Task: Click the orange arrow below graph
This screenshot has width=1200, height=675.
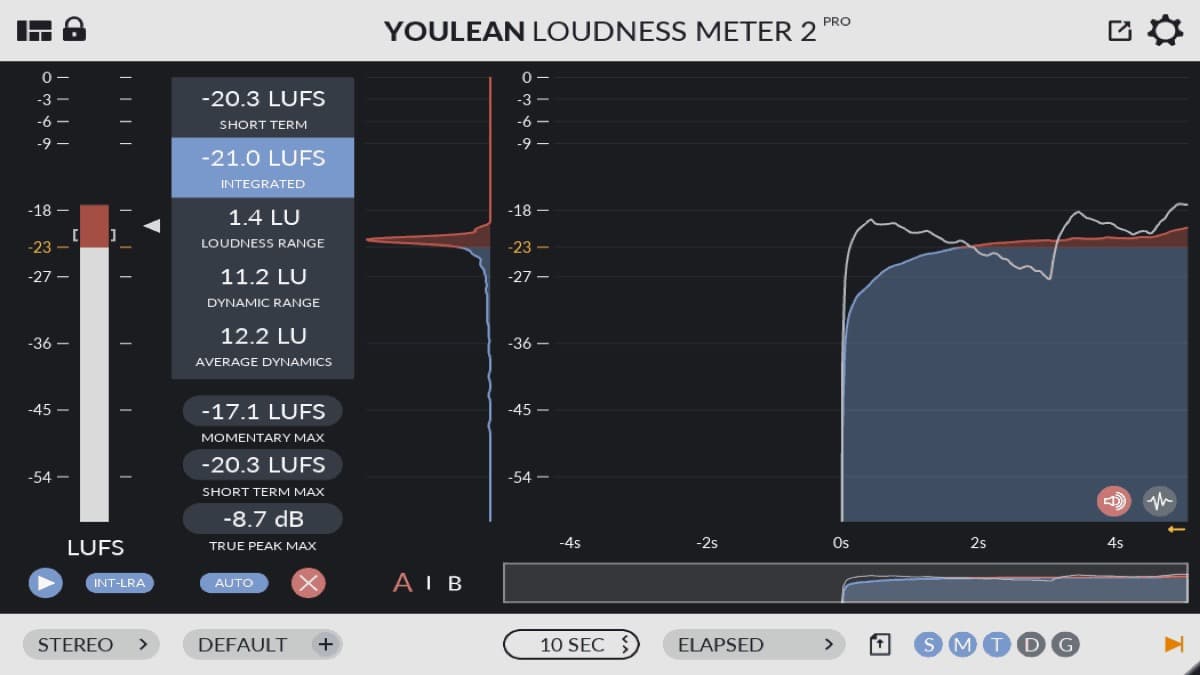Action: (1176, 528)
